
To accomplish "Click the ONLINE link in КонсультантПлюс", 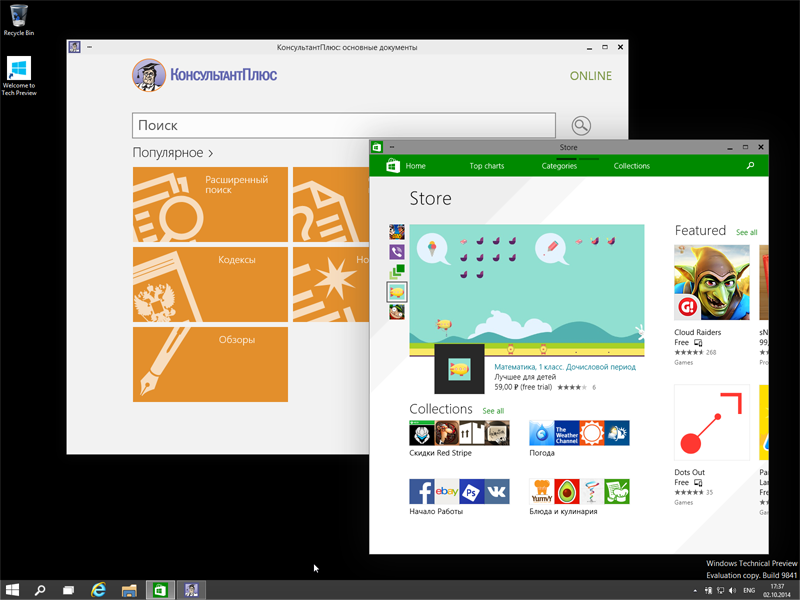I will (590, 76).
